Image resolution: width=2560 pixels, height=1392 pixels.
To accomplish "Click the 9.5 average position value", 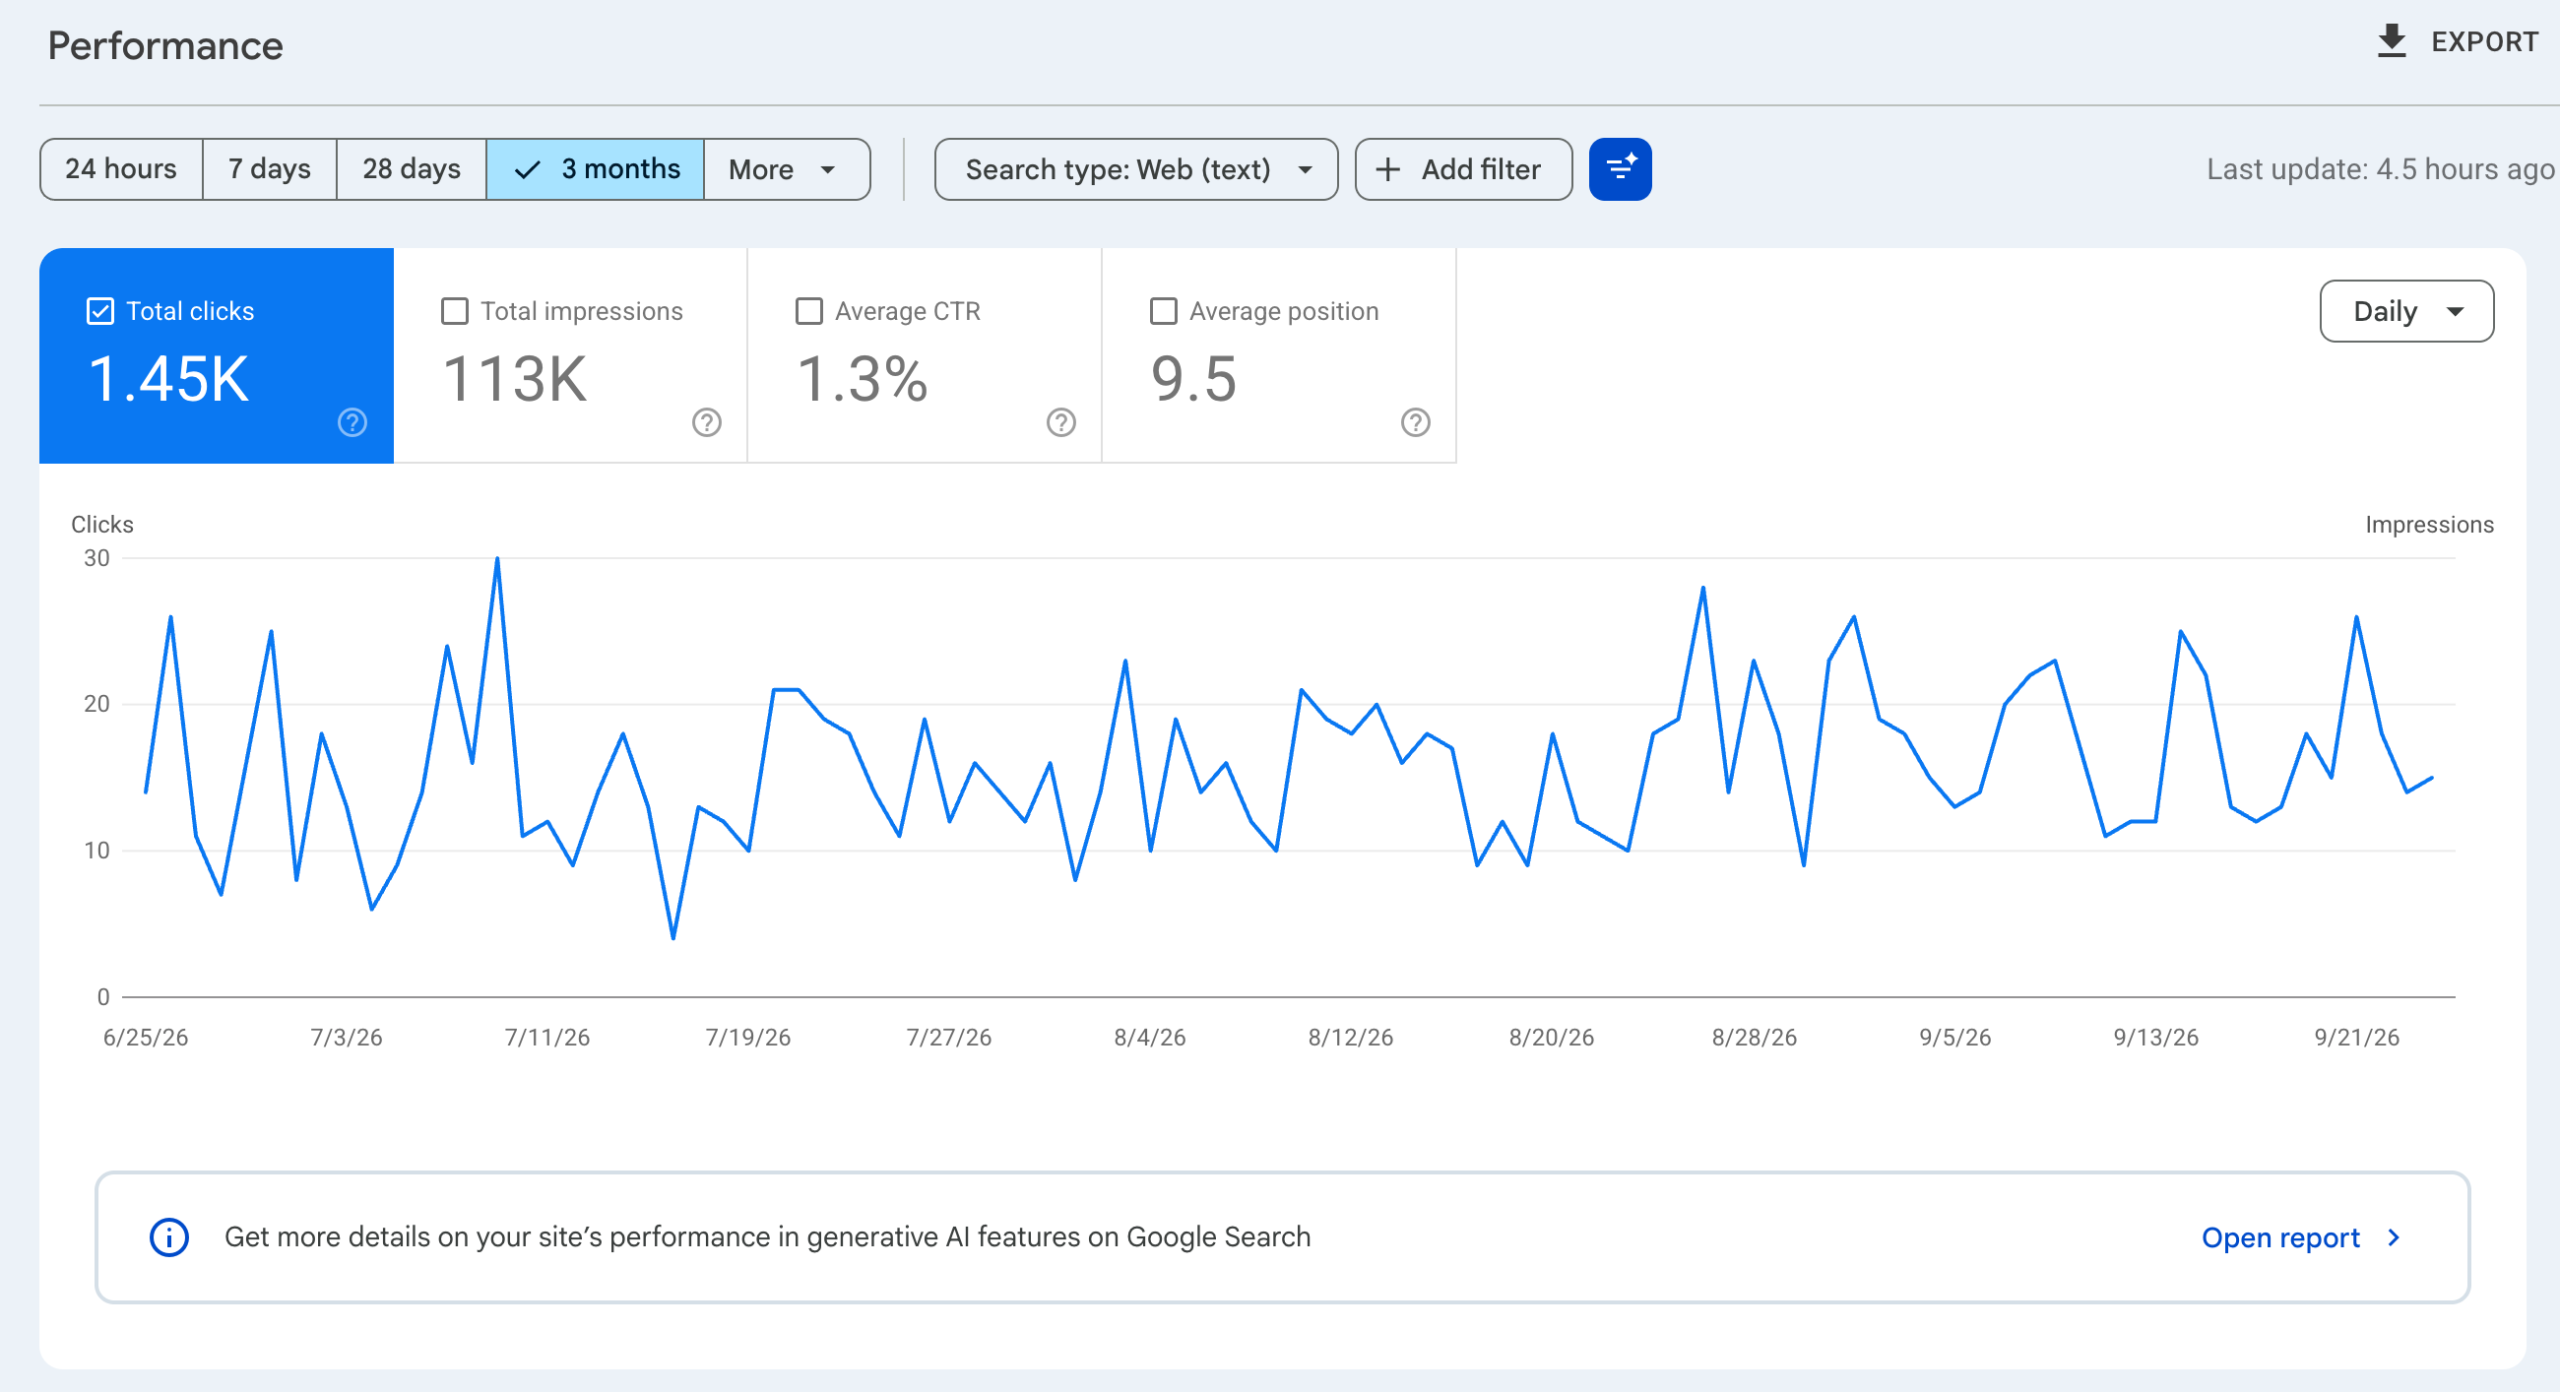I will [1194, 380].
